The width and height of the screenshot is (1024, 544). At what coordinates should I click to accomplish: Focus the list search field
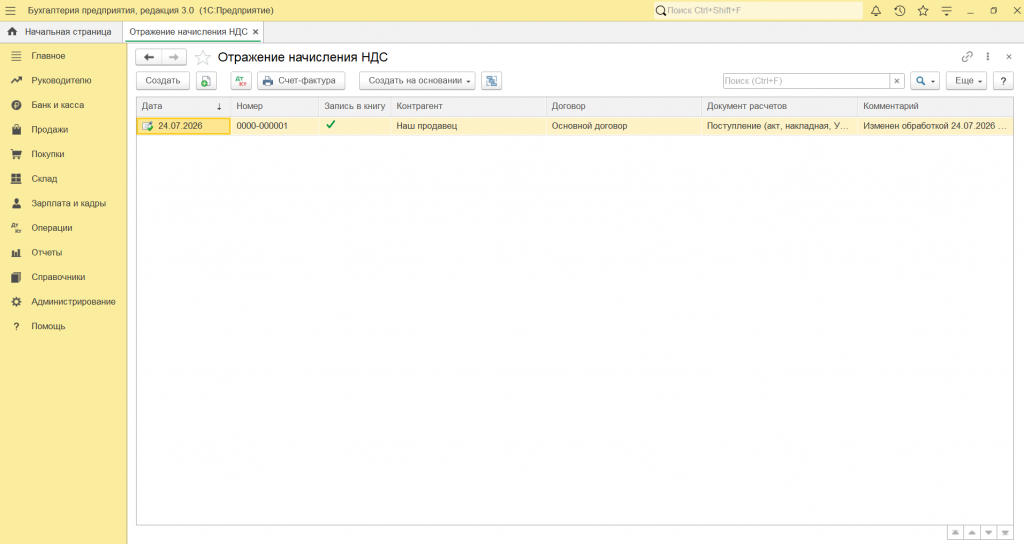coord(807,81)
